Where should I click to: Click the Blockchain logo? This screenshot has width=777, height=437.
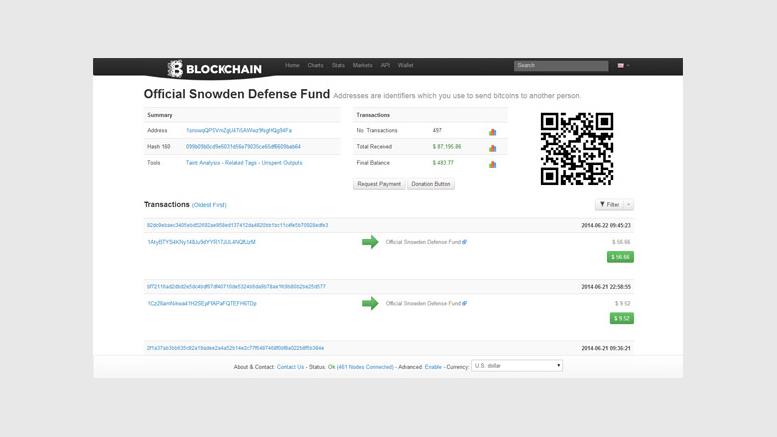[215, 69]
